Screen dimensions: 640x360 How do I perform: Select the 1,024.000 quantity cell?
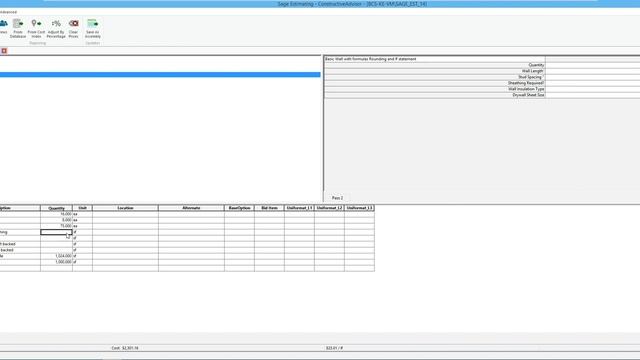[56, 256]
